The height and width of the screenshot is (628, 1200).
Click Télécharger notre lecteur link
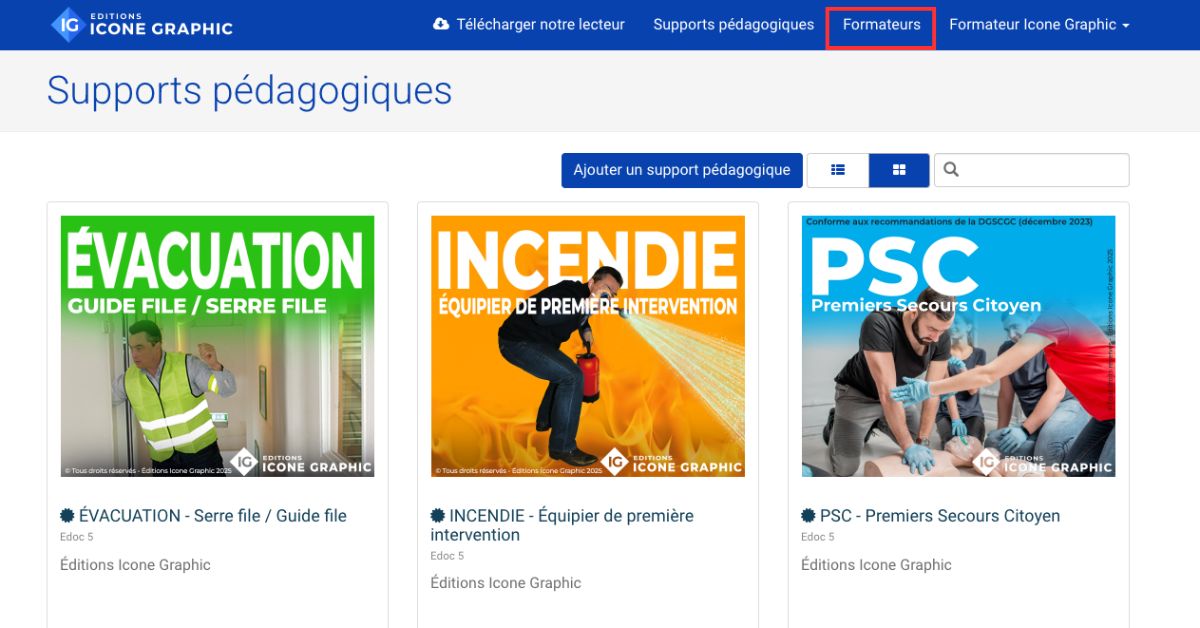[x=540, y=25]
